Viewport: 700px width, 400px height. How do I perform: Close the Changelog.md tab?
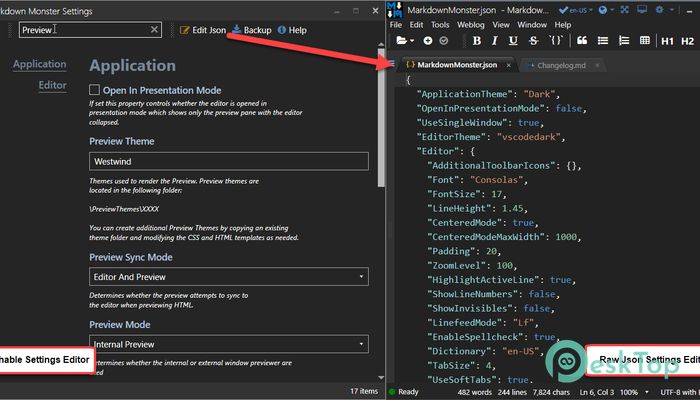(x=597, y=66)
